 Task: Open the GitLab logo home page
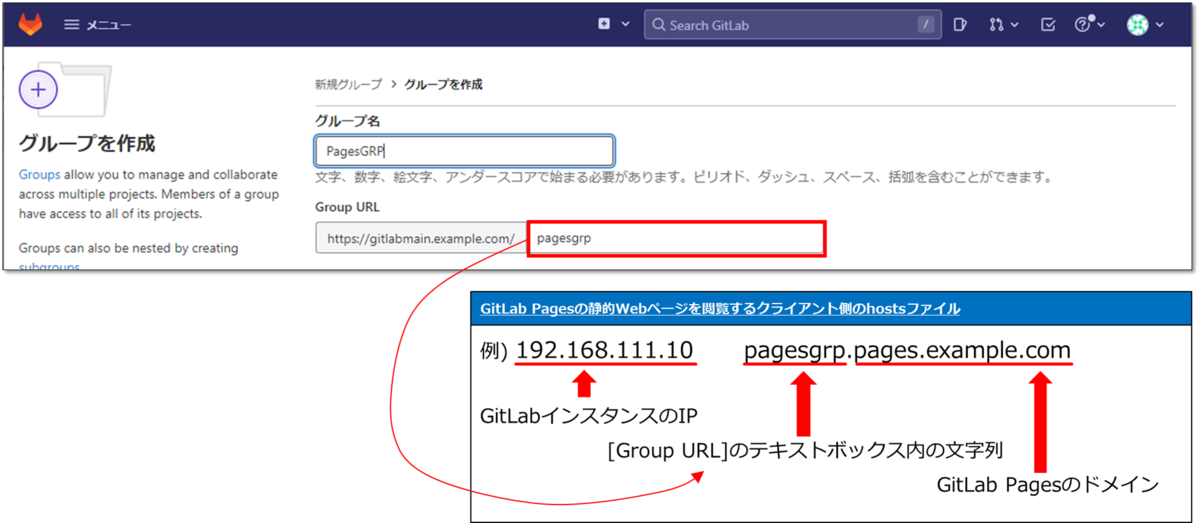[x=31, y=24]
